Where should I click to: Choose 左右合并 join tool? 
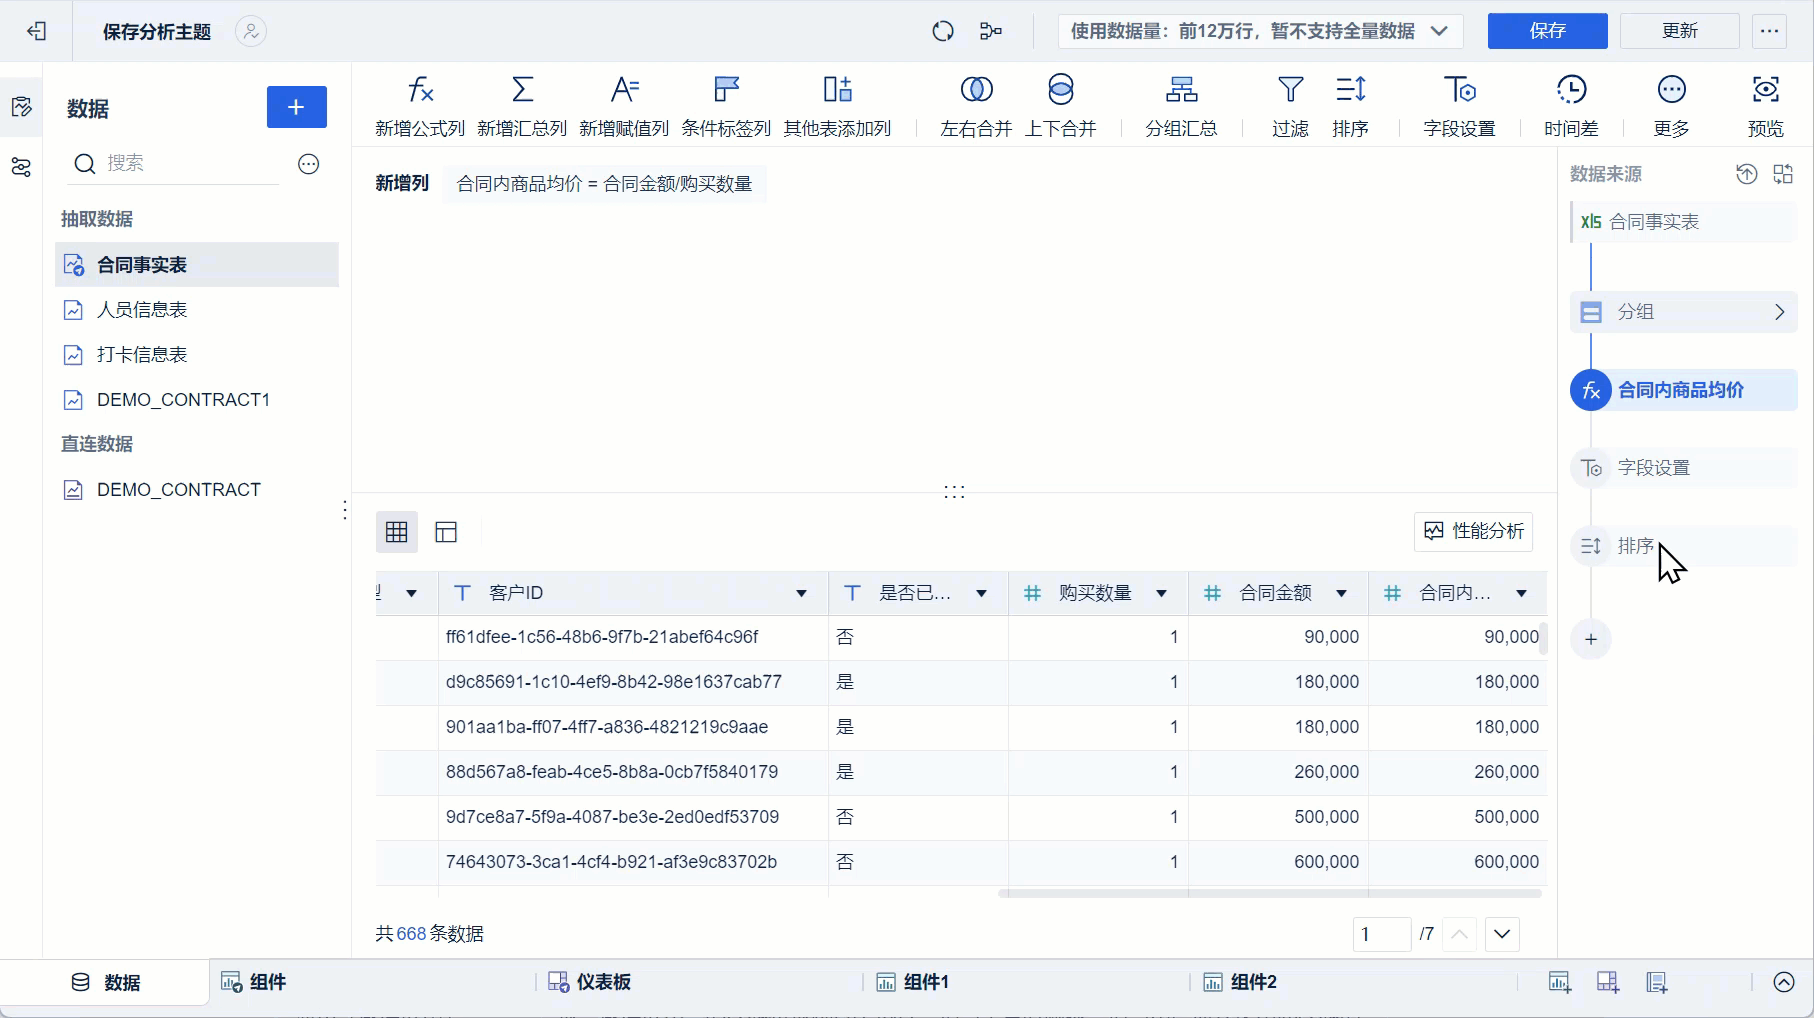pos(976,106)
